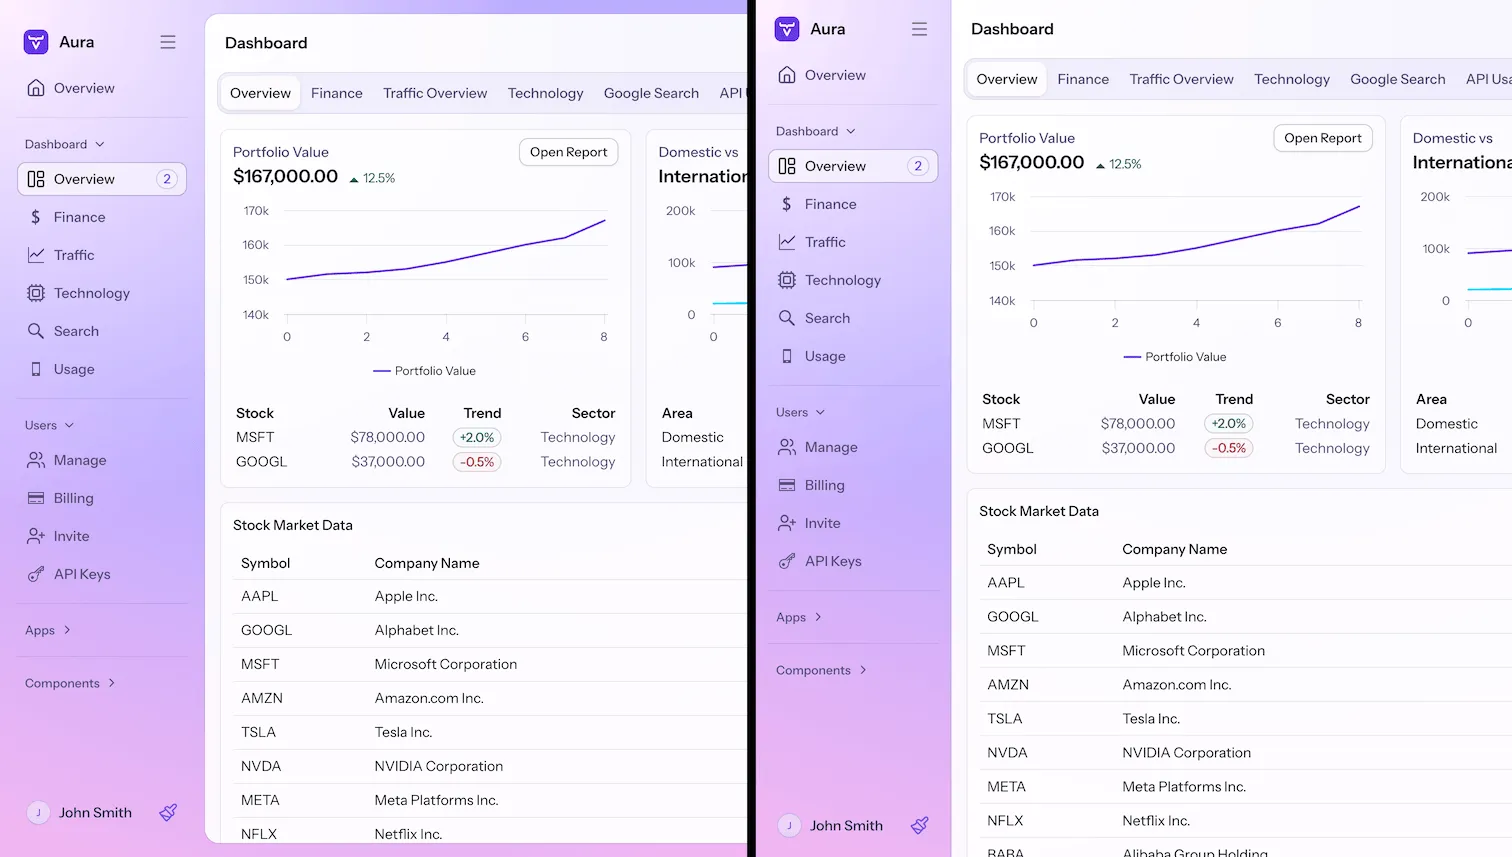Click the +2.0% trend badge in the left window

pyautogui.click(x=477, y=437)
